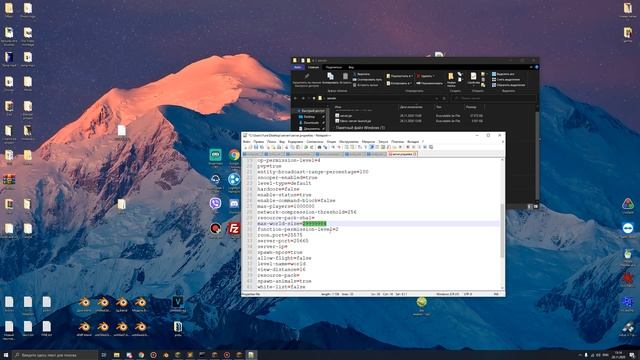Click Выделить все in Explorer ribbon

pyautogui.click(x=503, y=74)
